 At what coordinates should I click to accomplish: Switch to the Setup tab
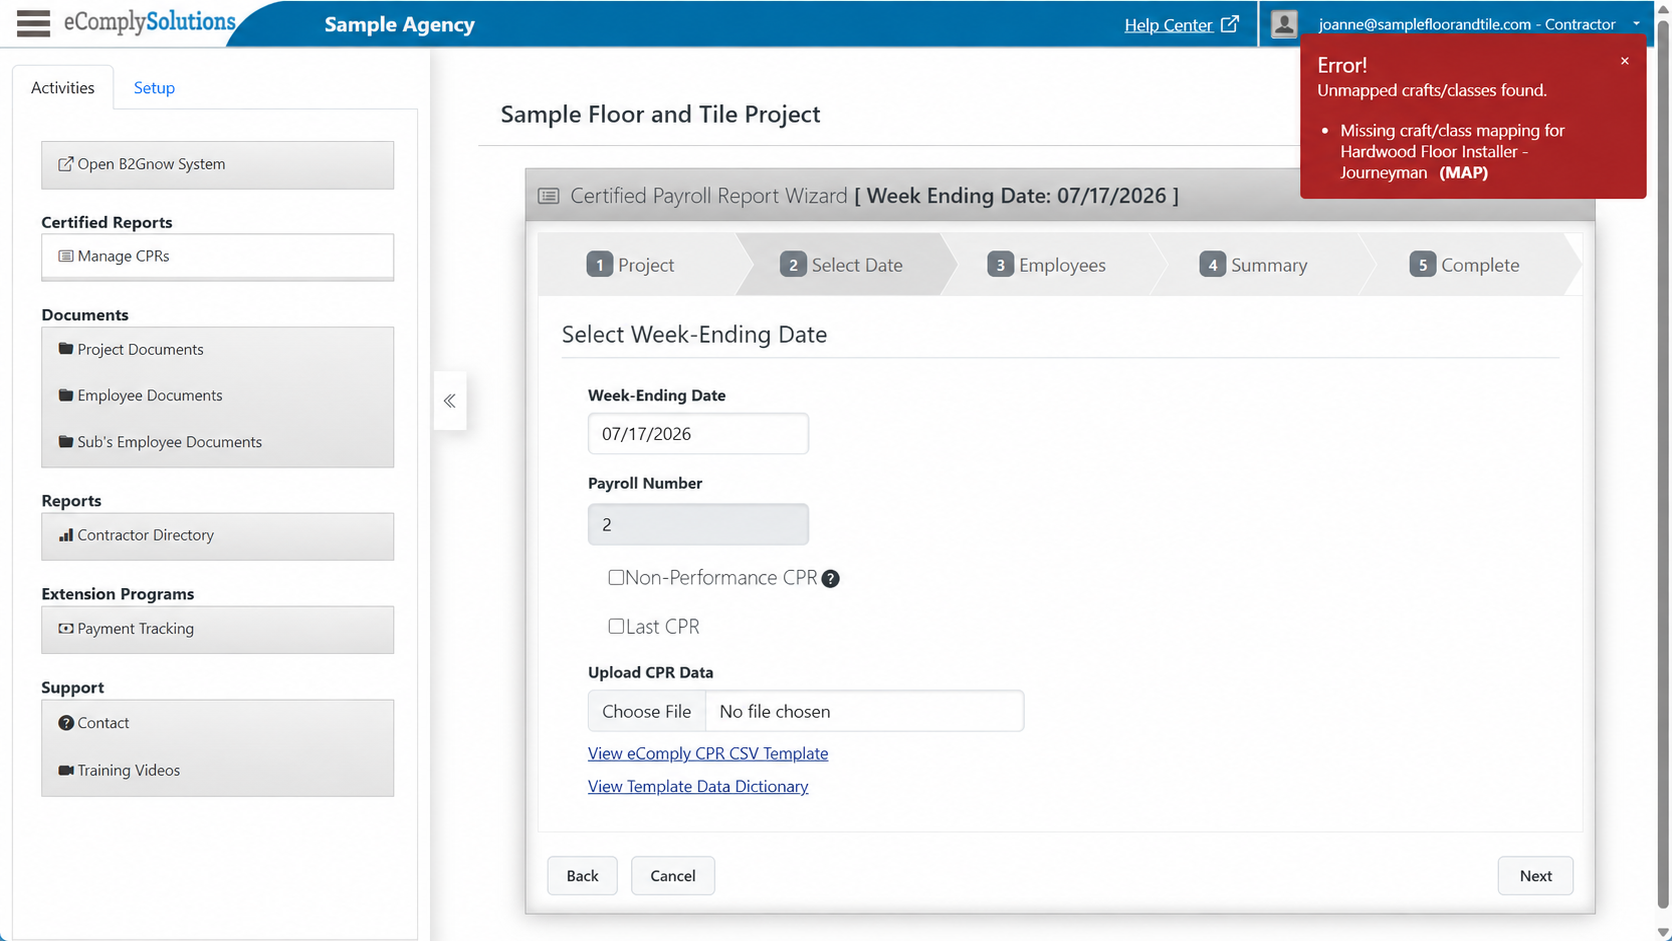(x=154, y=88)
